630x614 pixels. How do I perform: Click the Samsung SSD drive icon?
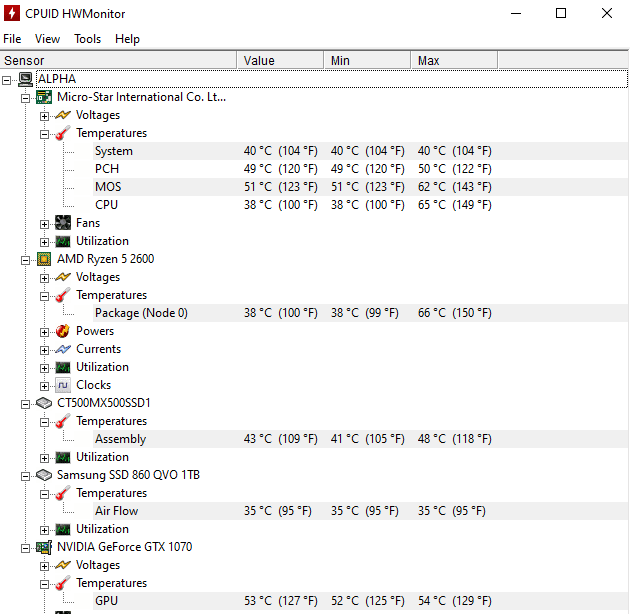point(44,475)
